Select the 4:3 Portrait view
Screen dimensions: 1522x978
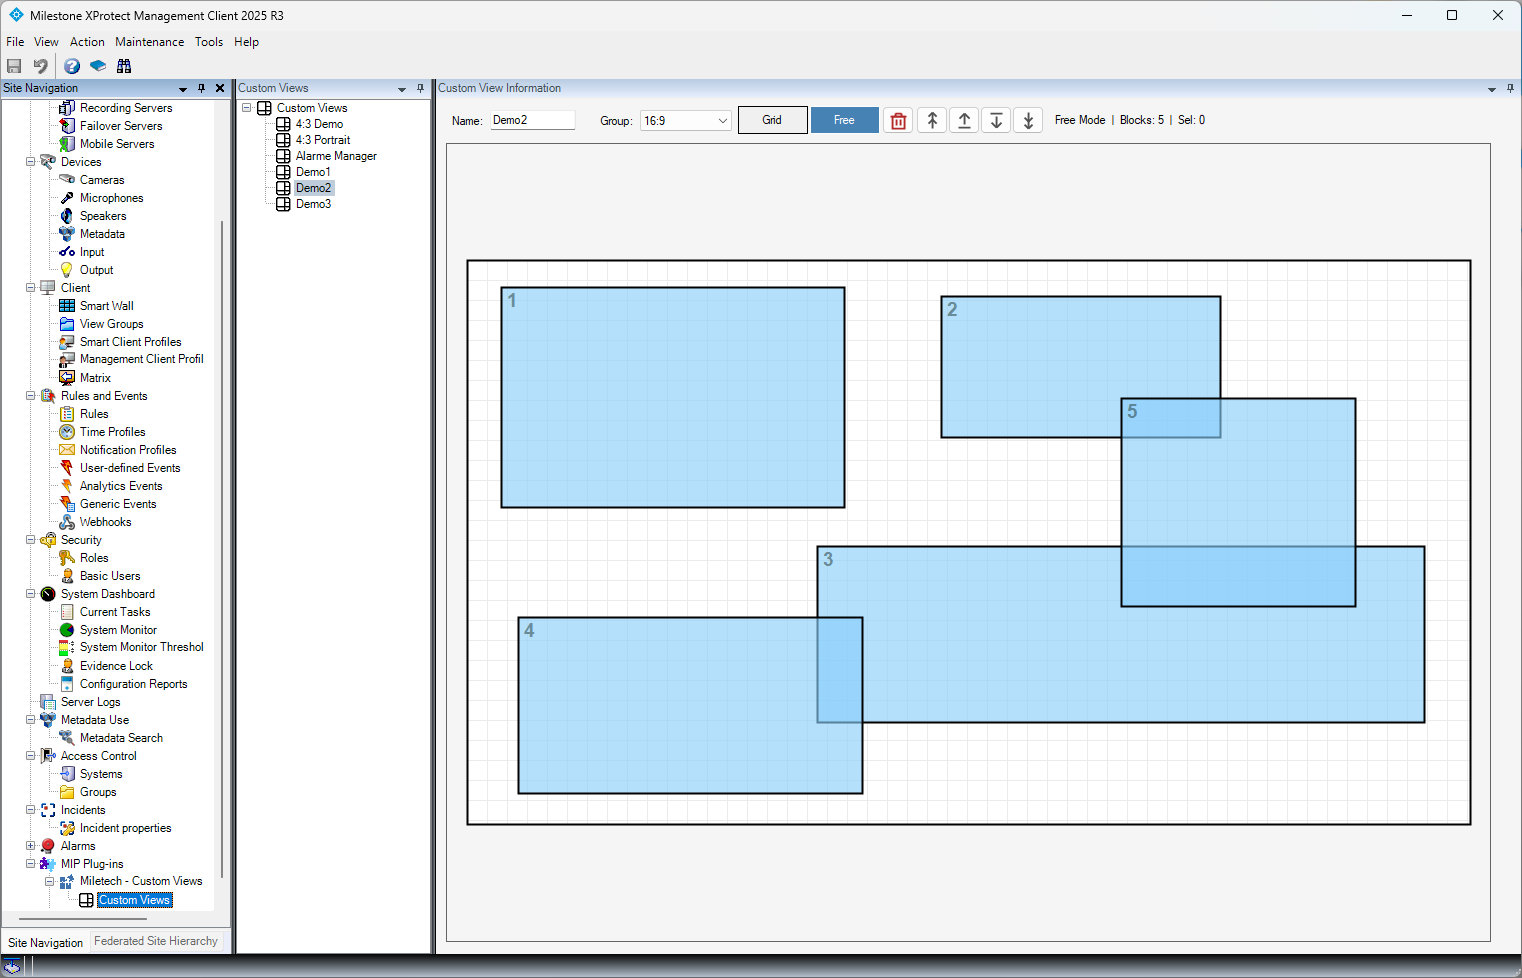point(323,140)
